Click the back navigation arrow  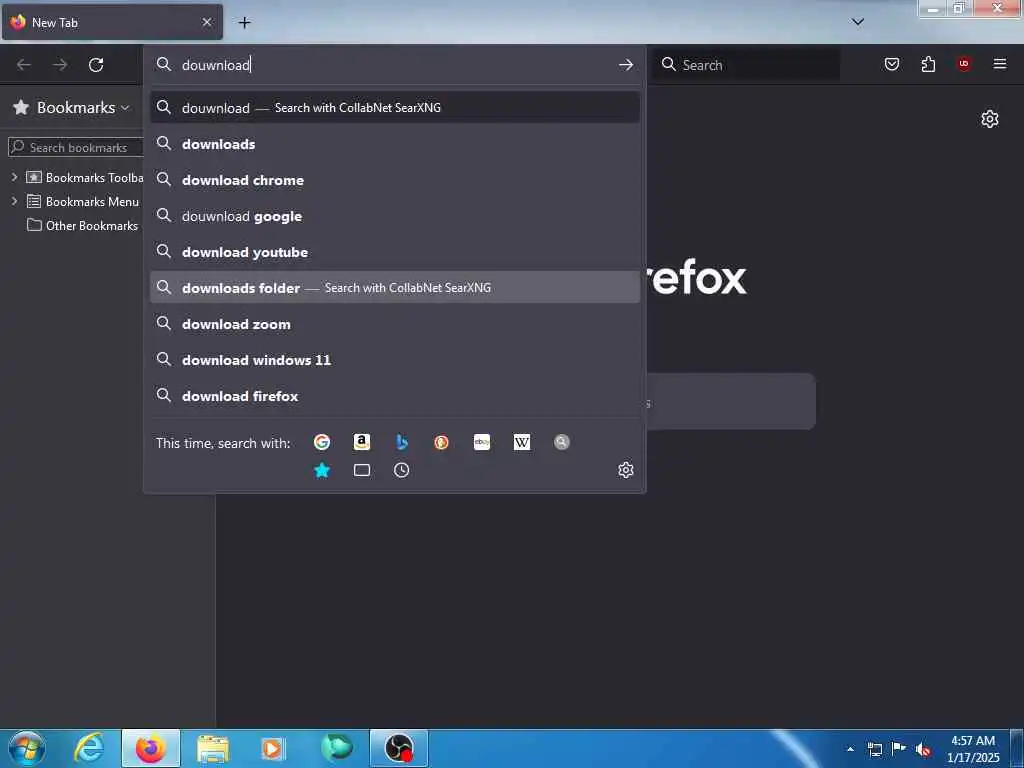(x=24, y=65)
